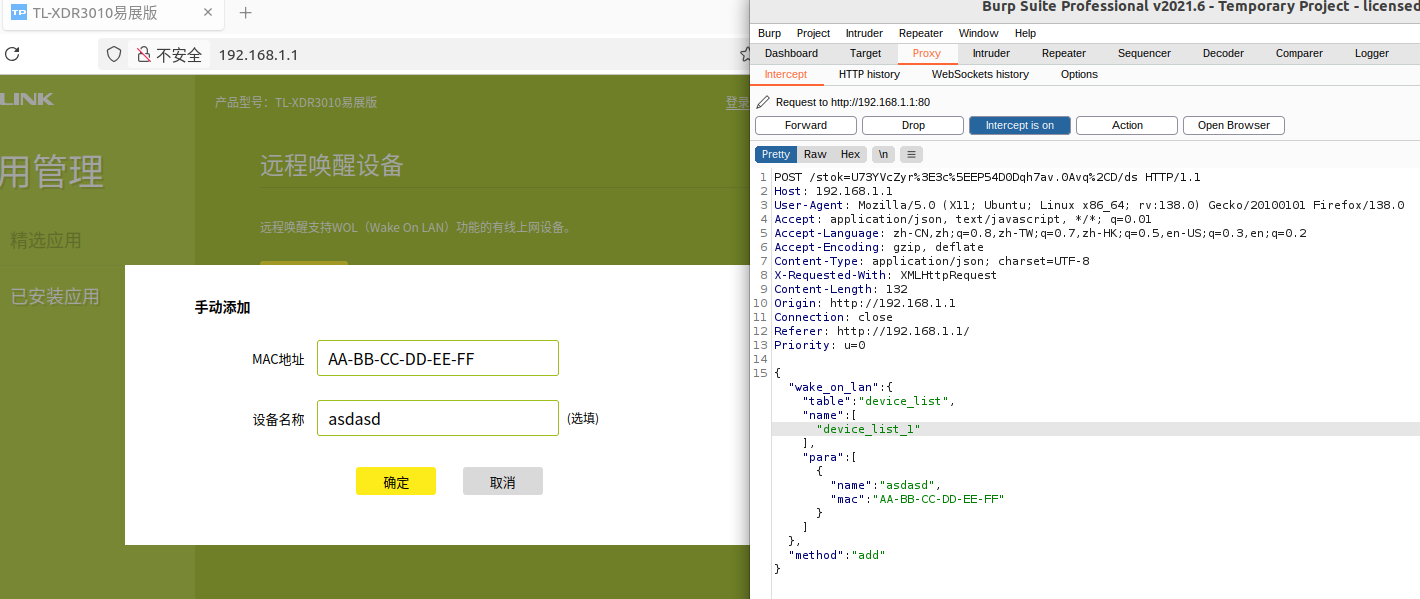Click the "Origin: http://192.168.1.1" line
This screenshot has height=599, width=1420.
coord(865,303)
